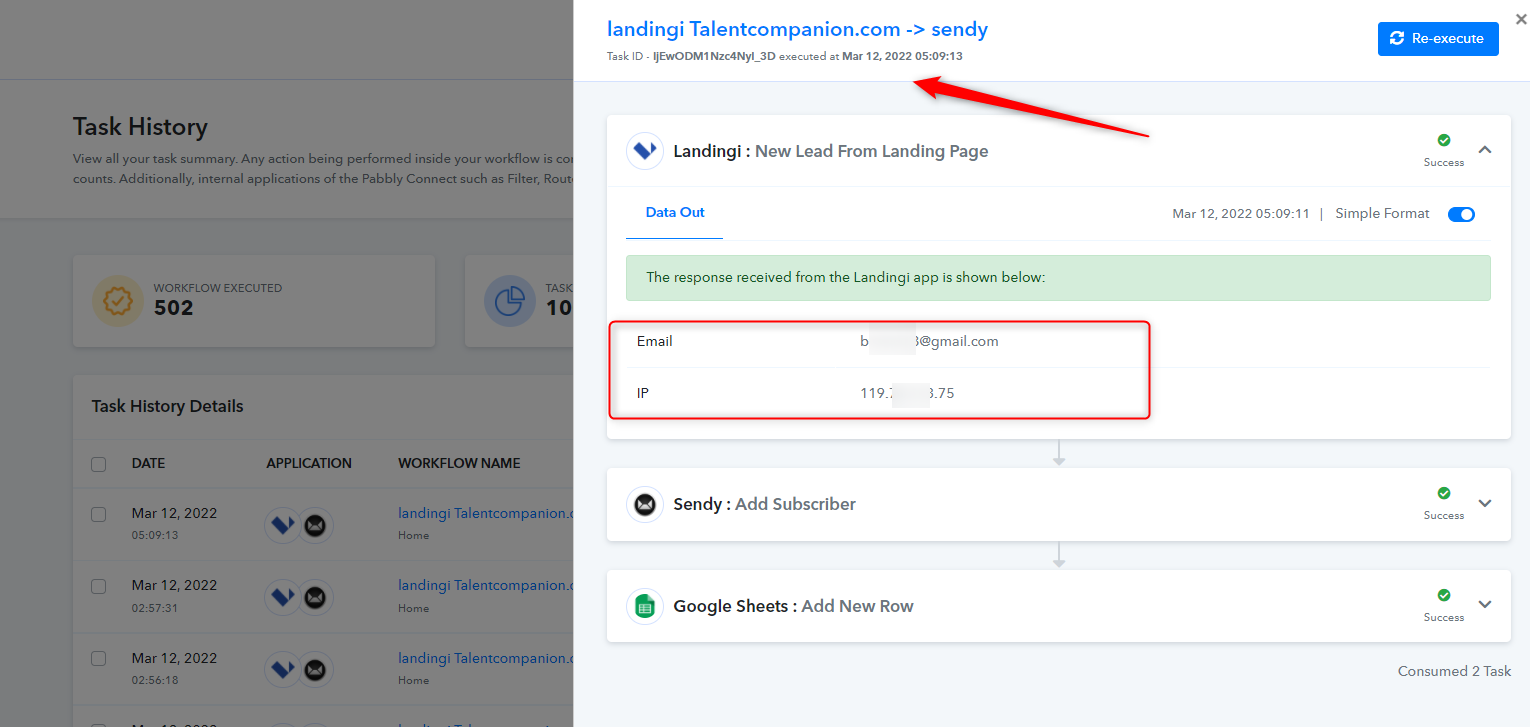Image resolution: width=1530 pixels, height=727 pixels.
Task: Click the APPLICATION column header
Action: [309, 463]
